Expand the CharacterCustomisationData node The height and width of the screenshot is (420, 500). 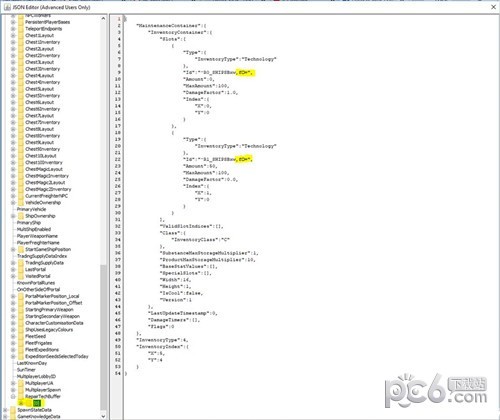13,323
